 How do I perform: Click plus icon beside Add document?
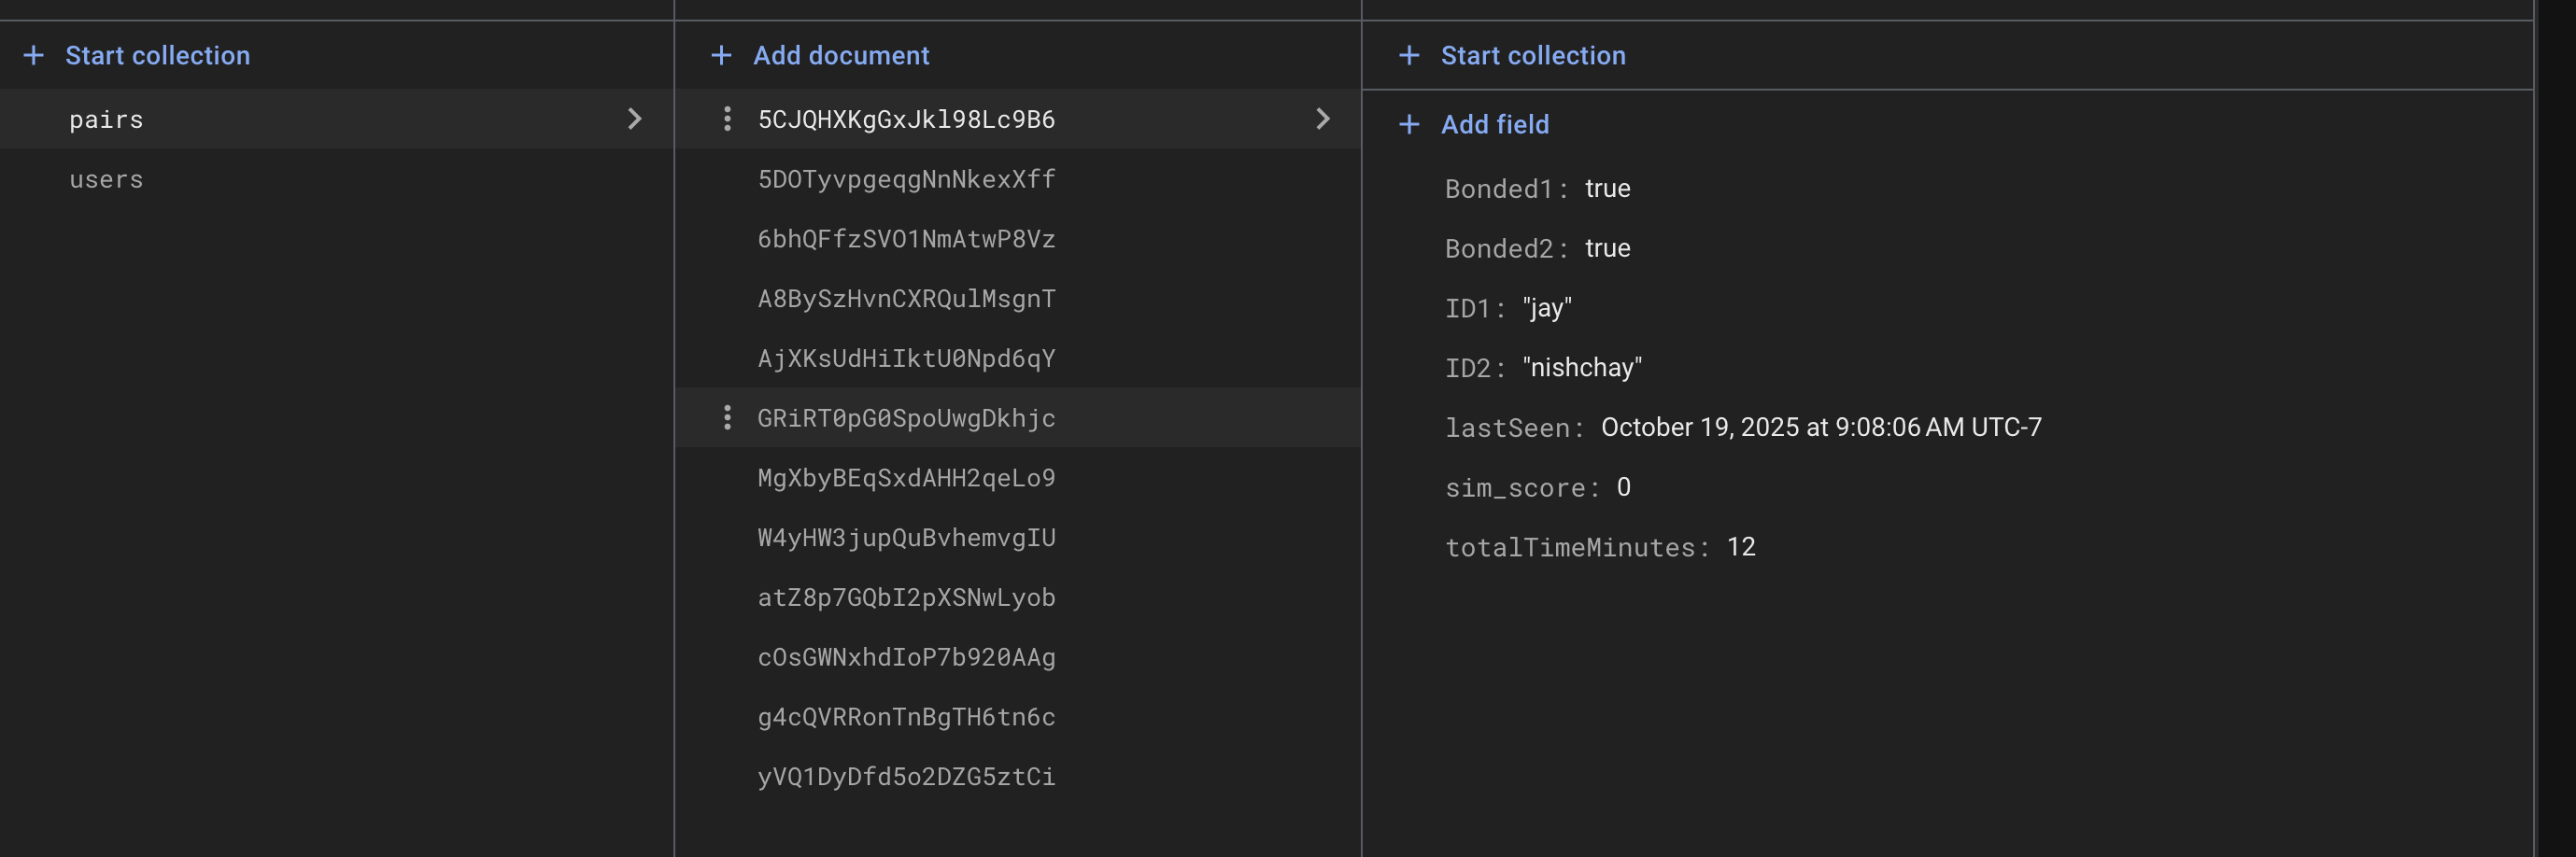tap(721, 55)
